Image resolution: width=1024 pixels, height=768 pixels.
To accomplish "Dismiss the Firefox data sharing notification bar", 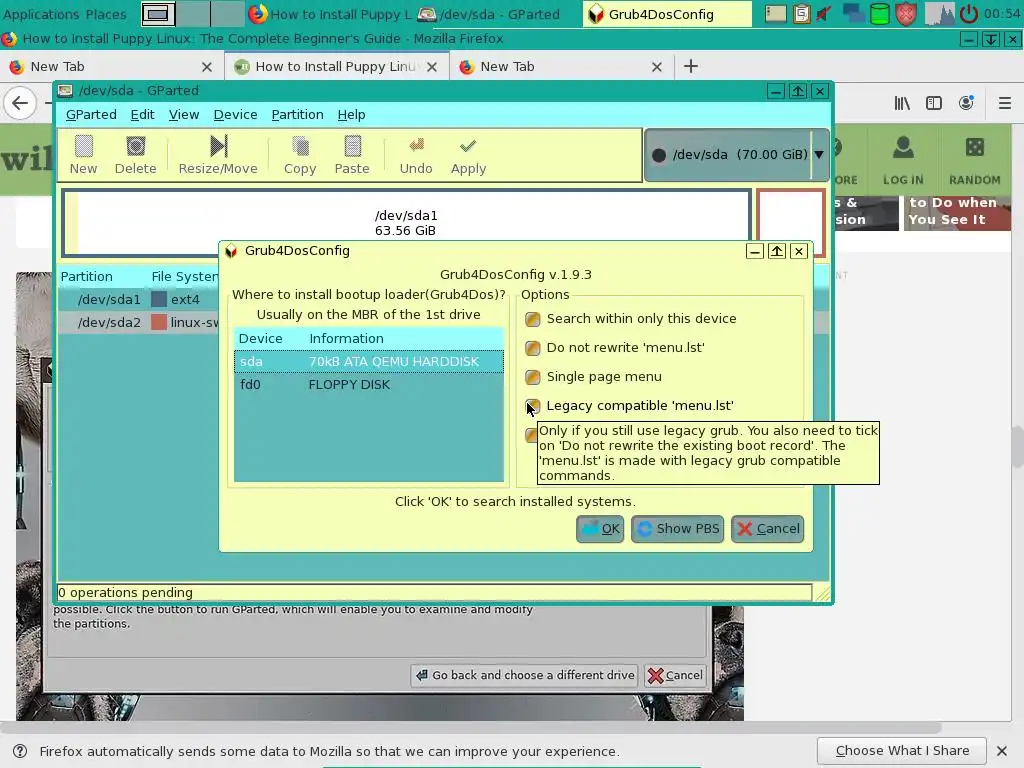I will coord(1002,751).
